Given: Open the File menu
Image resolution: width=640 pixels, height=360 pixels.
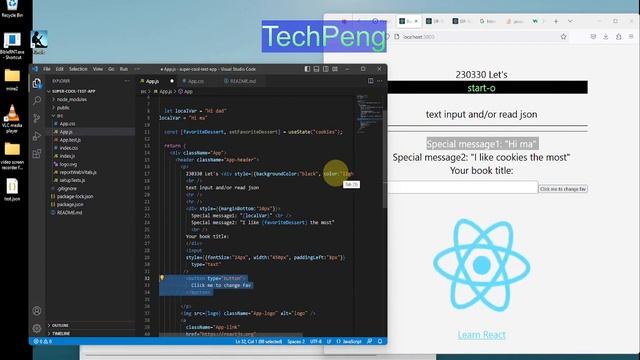Looking at the screenshot, I should coord(47,69).
